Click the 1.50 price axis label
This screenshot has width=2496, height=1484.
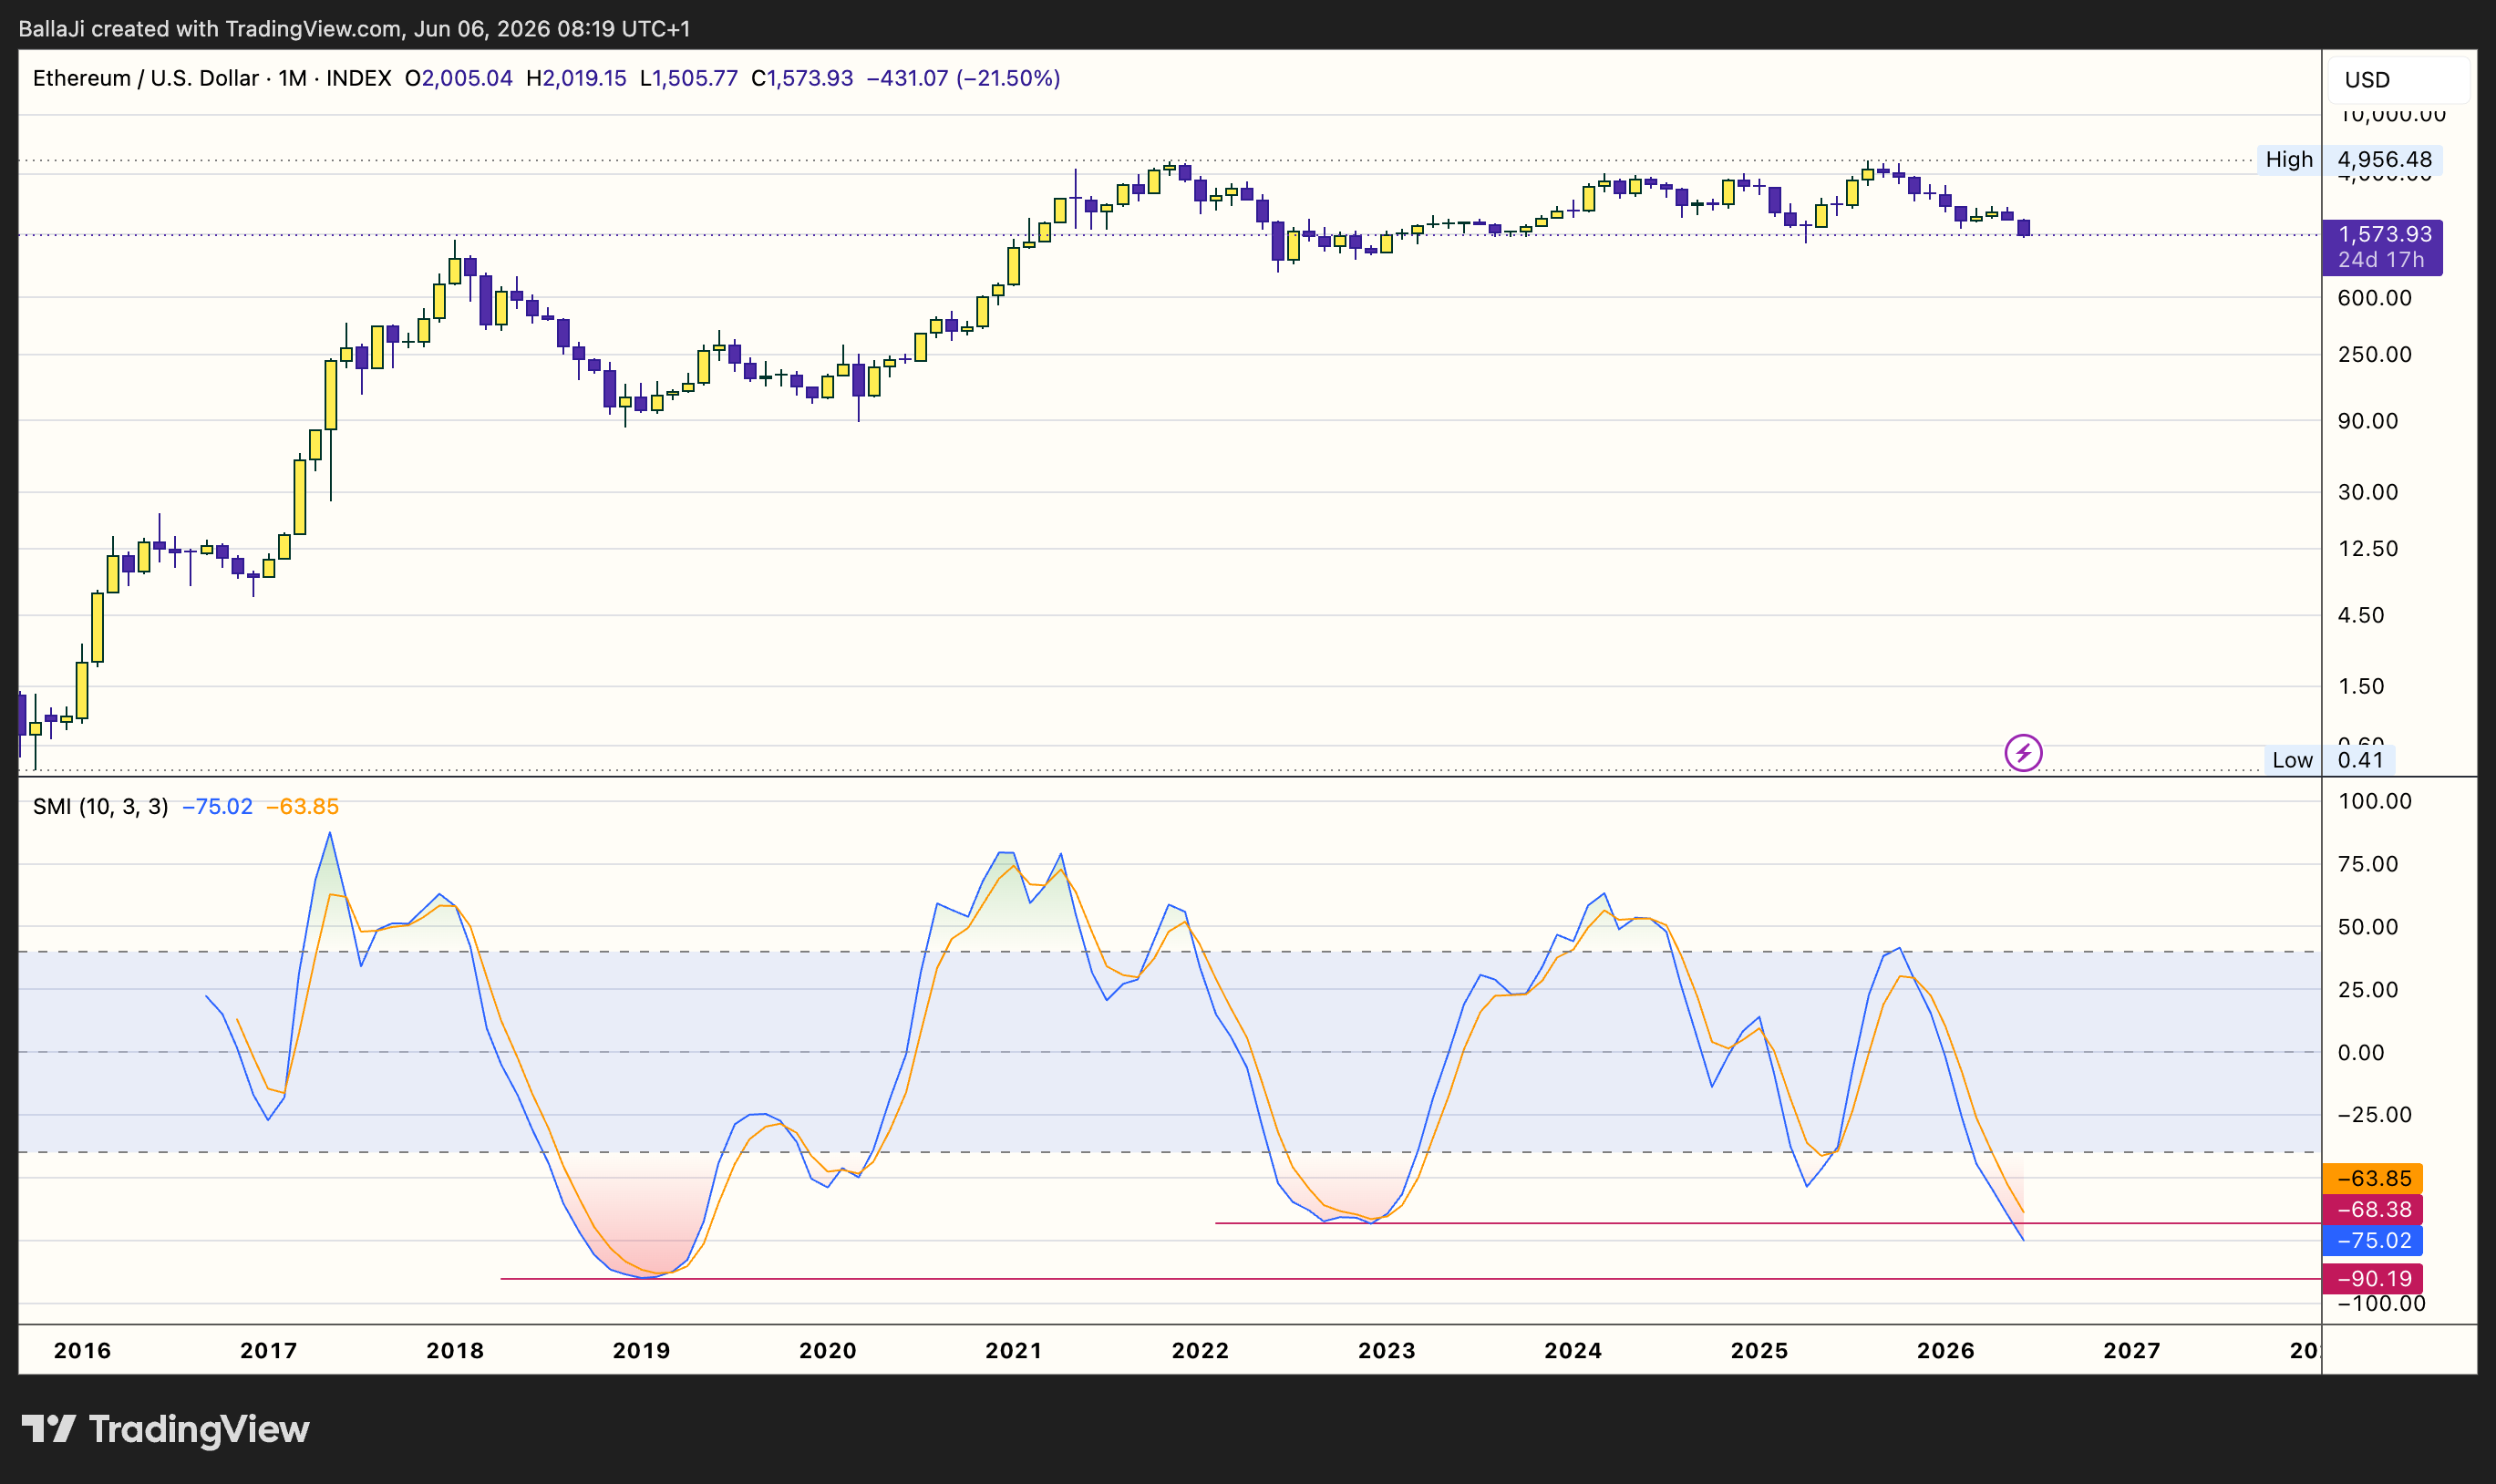pyautogui.click(x=2361, y=686)
